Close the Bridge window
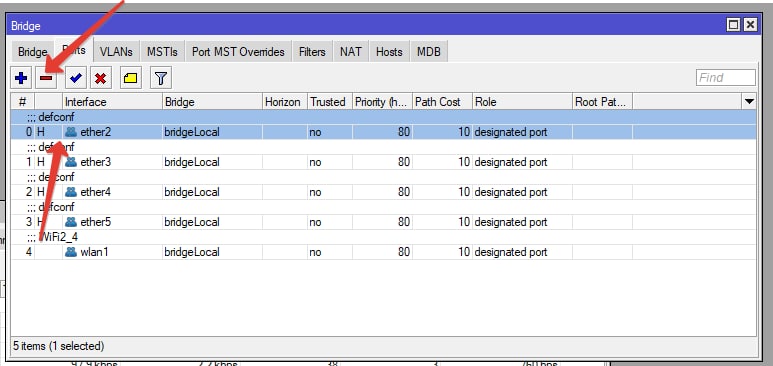 750,25
